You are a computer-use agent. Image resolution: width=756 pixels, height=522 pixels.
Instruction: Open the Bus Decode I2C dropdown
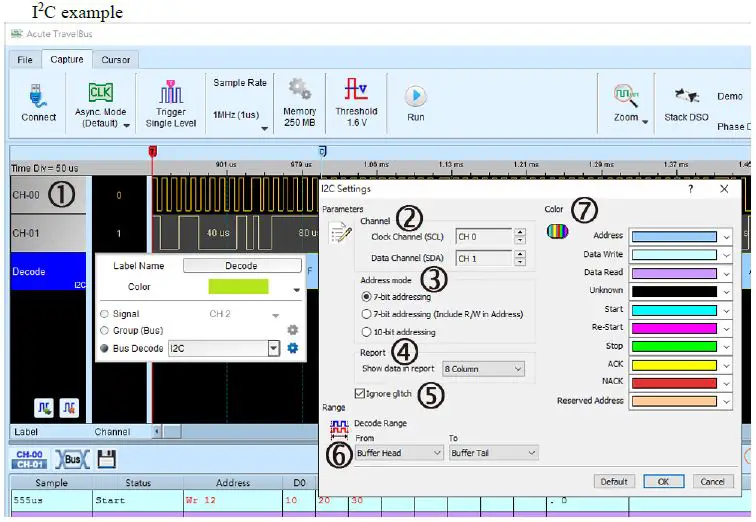click(x=273, y=348)
